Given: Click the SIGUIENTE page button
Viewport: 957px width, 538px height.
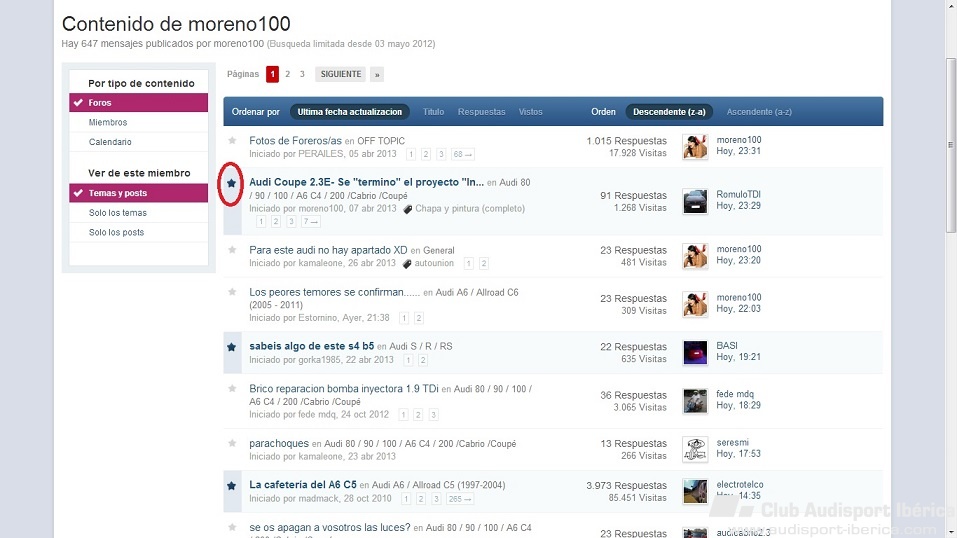Looking at the screenshot, I should click(x=341, y=74).
